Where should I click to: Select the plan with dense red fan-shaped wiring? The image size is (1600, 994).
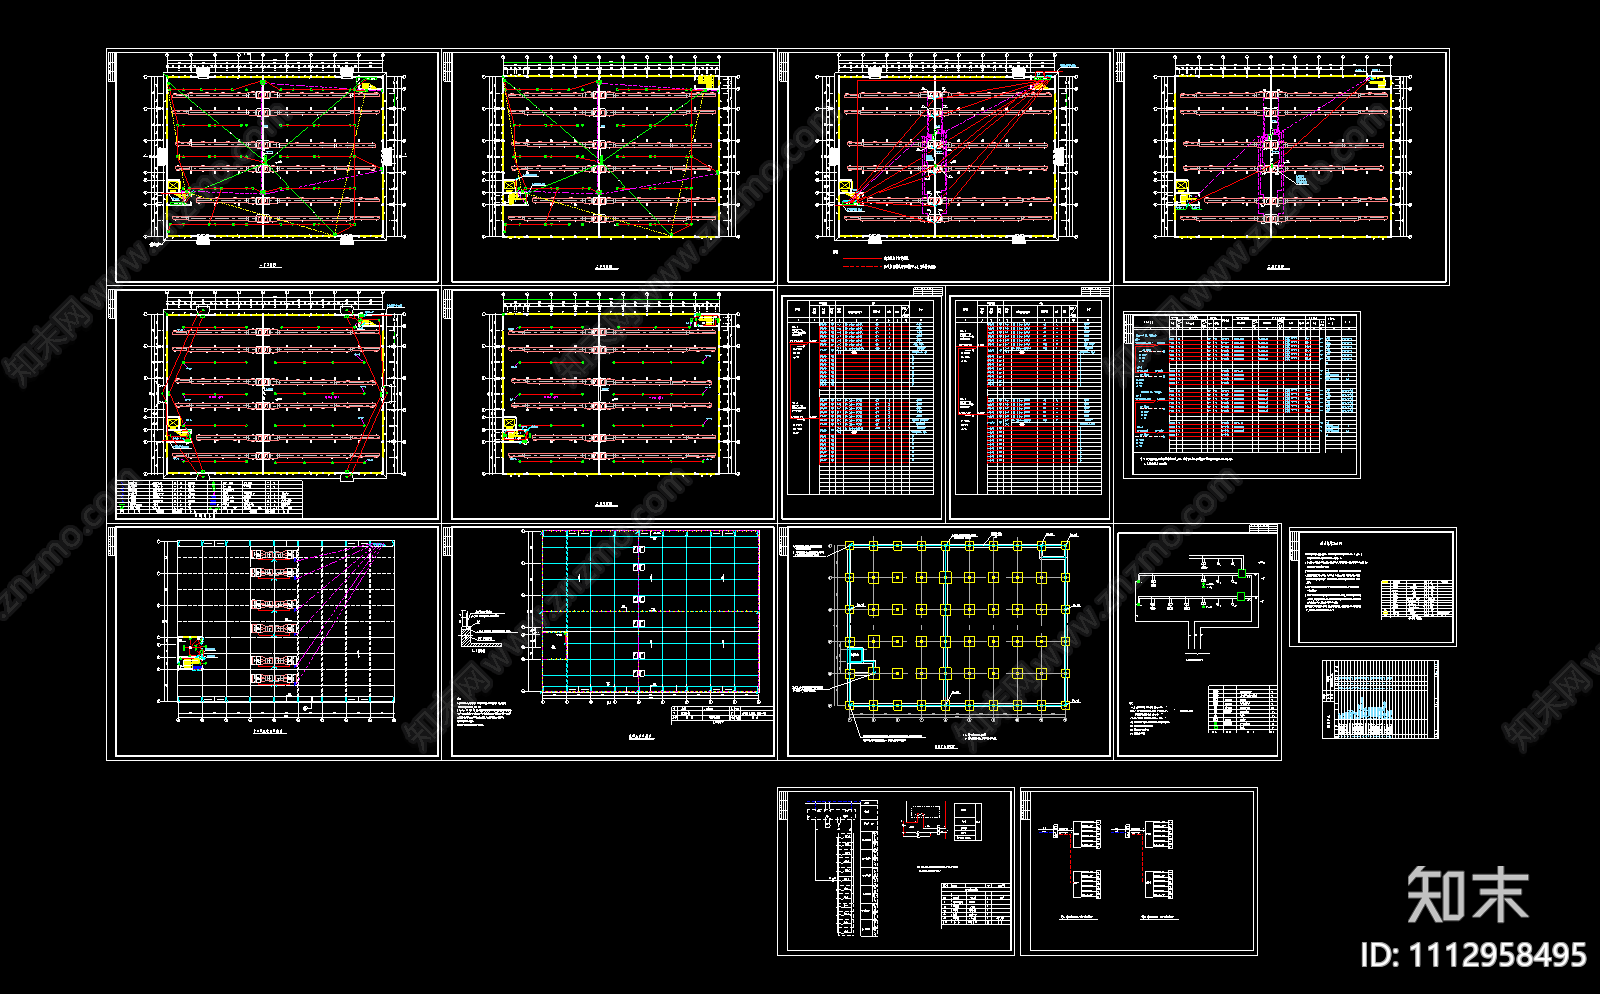[x=945, y=166]
